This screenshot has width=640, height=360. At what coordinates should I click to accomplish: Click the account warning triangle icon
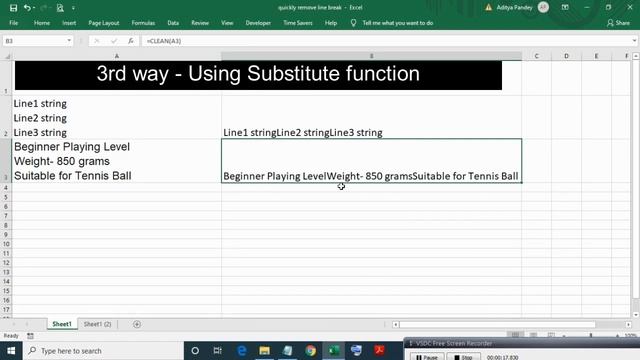click(488, 7)
